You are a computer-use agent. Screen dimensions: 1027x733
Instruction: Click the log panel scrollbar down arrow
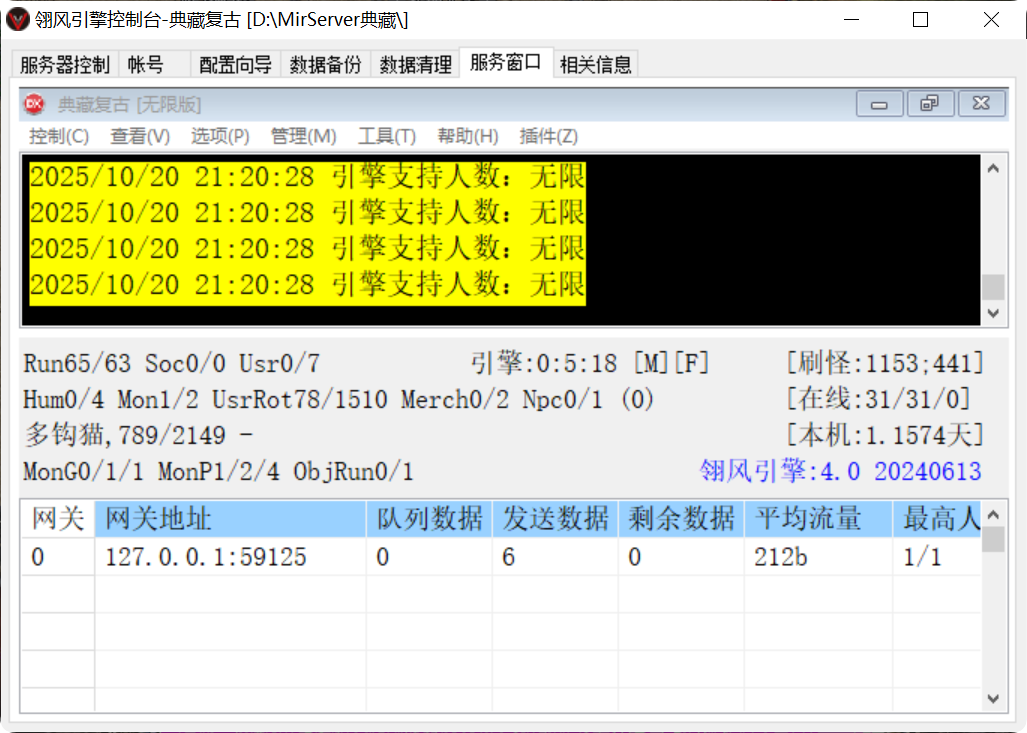click(994, 313)
